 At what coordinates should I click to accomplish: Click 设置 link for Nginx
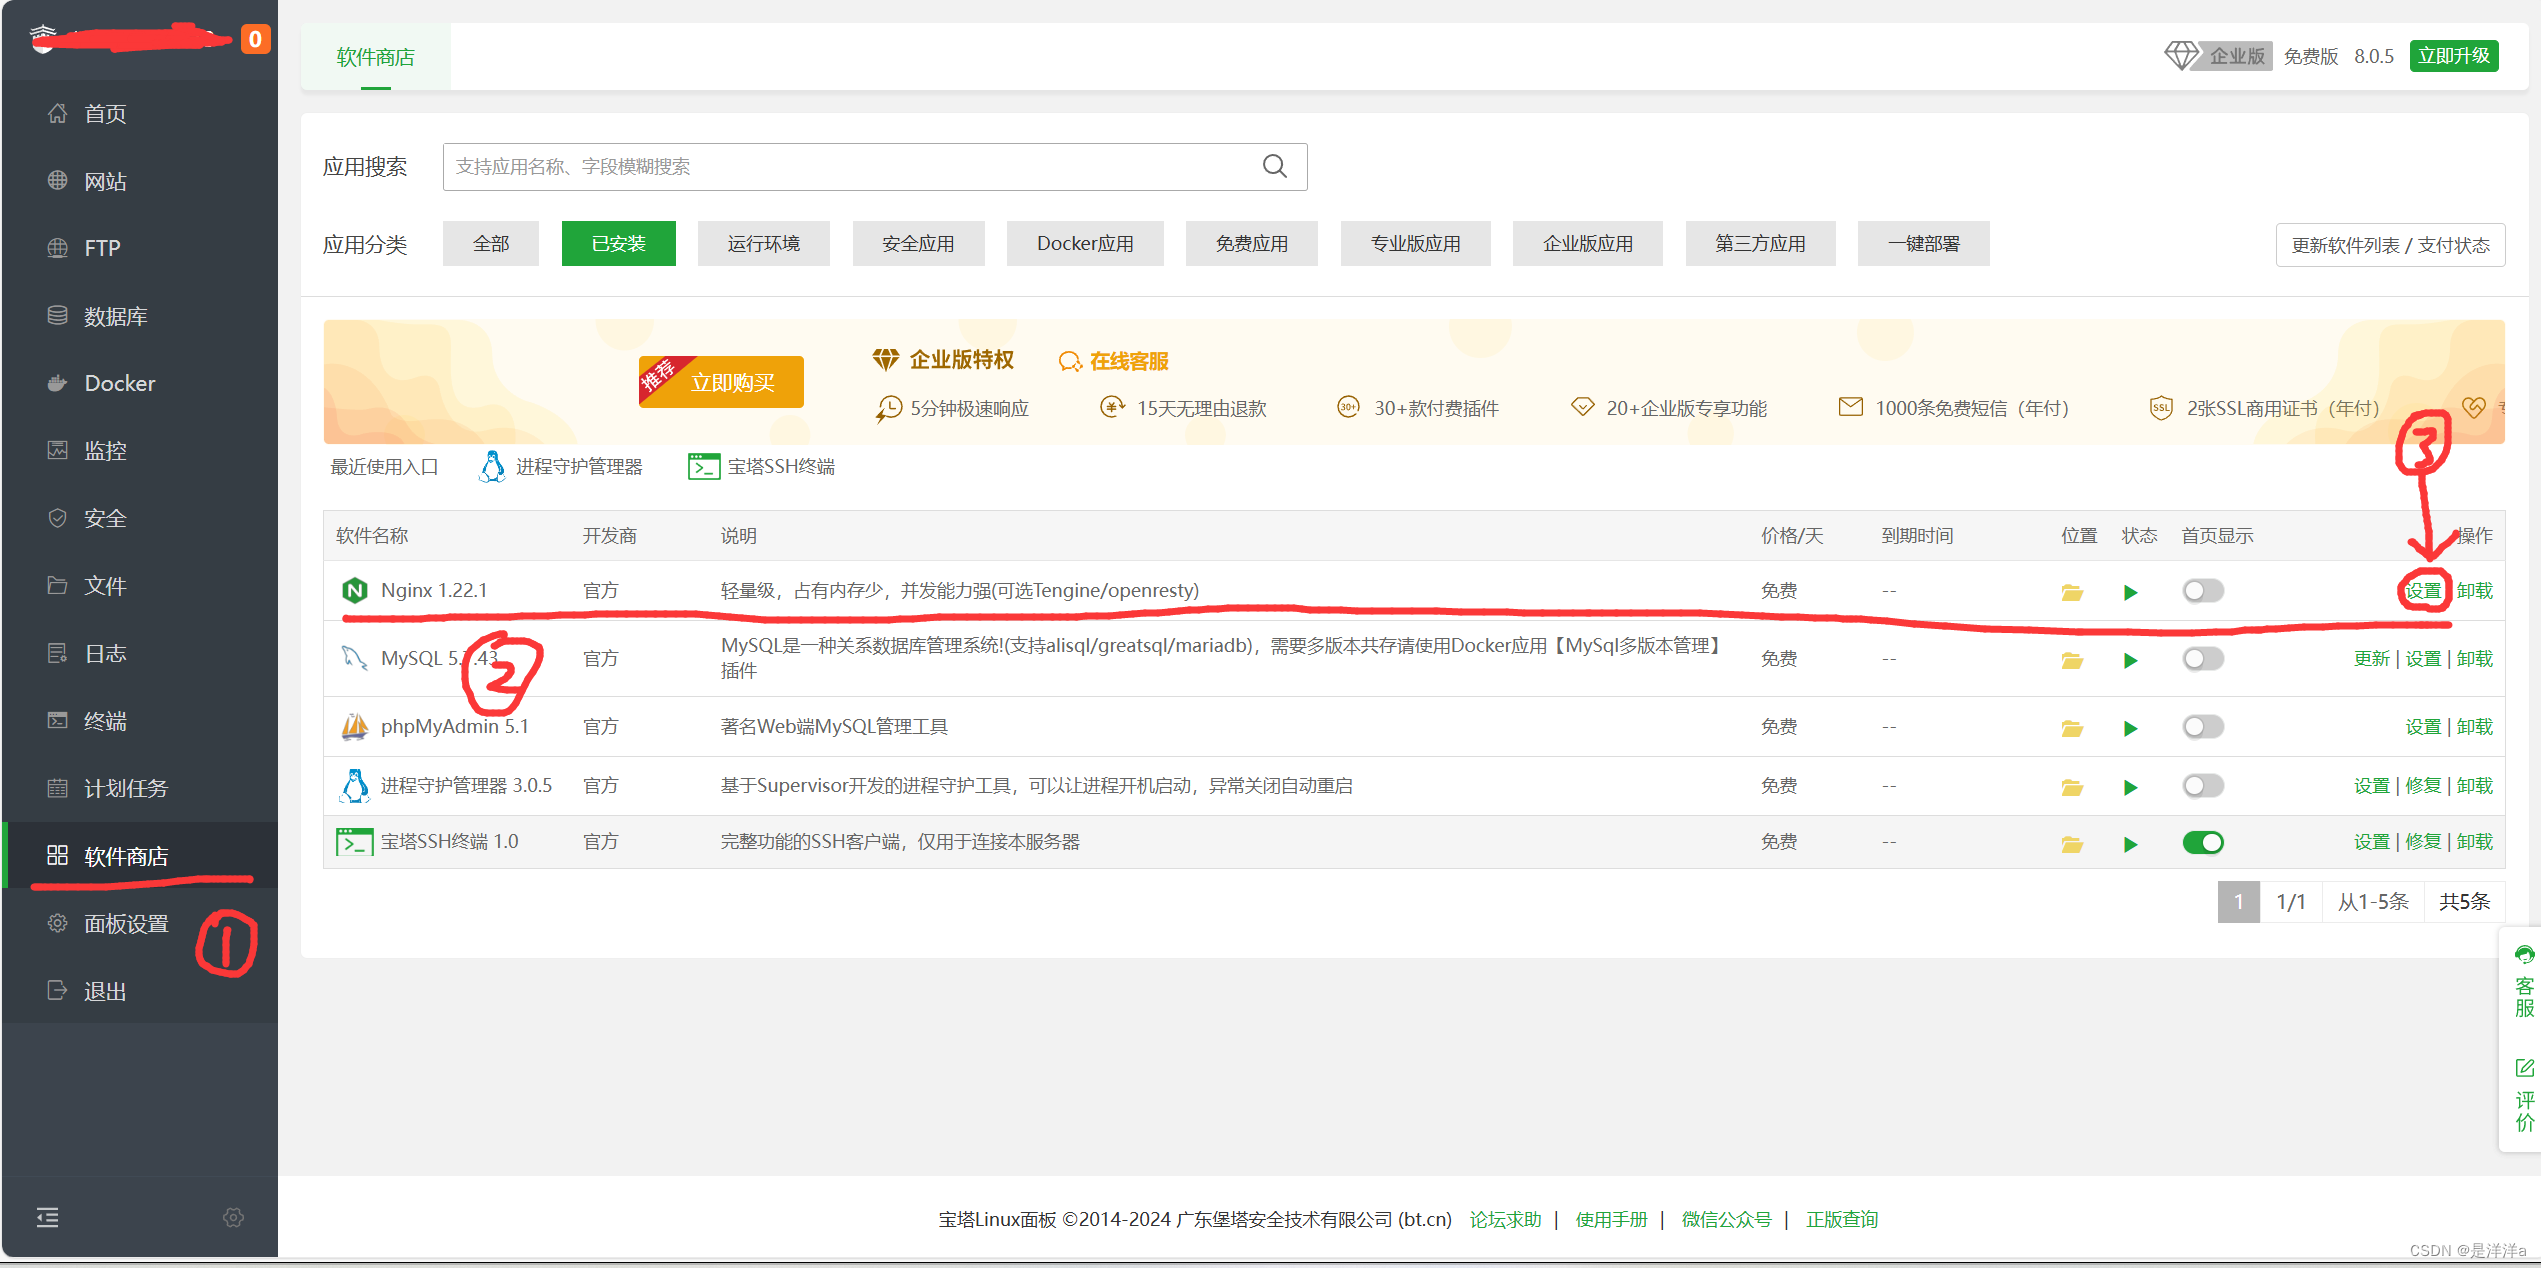[x=2422, y=591]
